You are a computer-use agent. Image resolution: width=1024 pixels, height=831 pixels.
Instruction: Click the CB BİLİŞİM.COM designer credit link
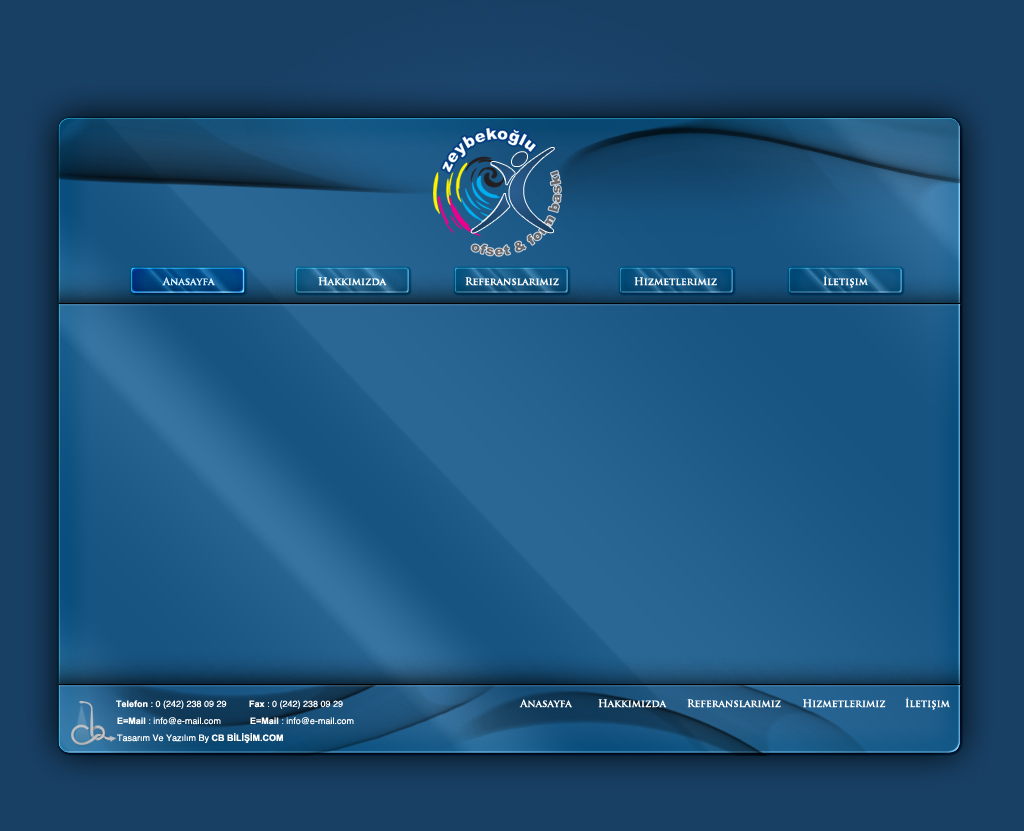pos(248,738)
